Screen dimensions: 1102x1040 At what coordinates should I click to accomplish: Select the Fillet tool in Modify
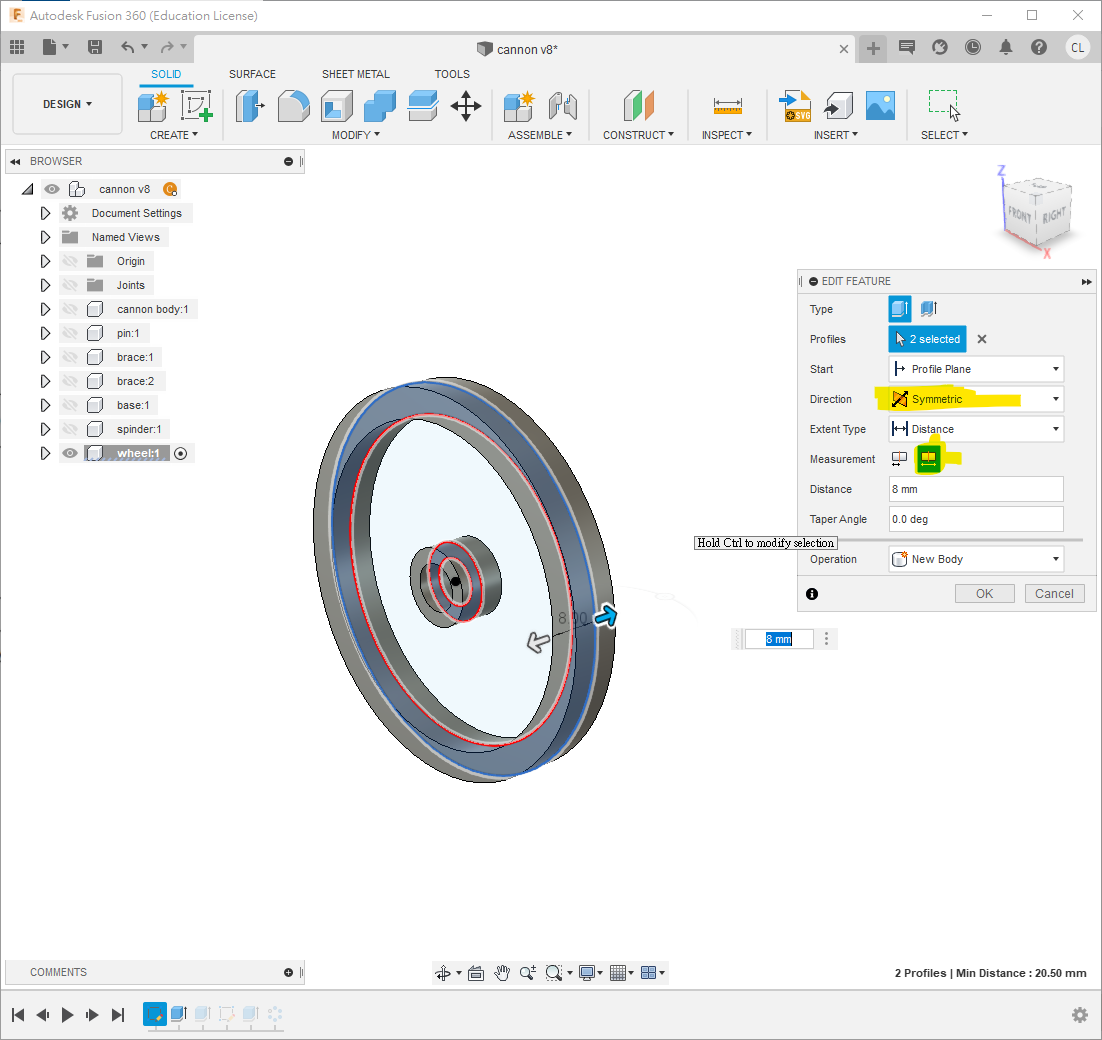293,105
